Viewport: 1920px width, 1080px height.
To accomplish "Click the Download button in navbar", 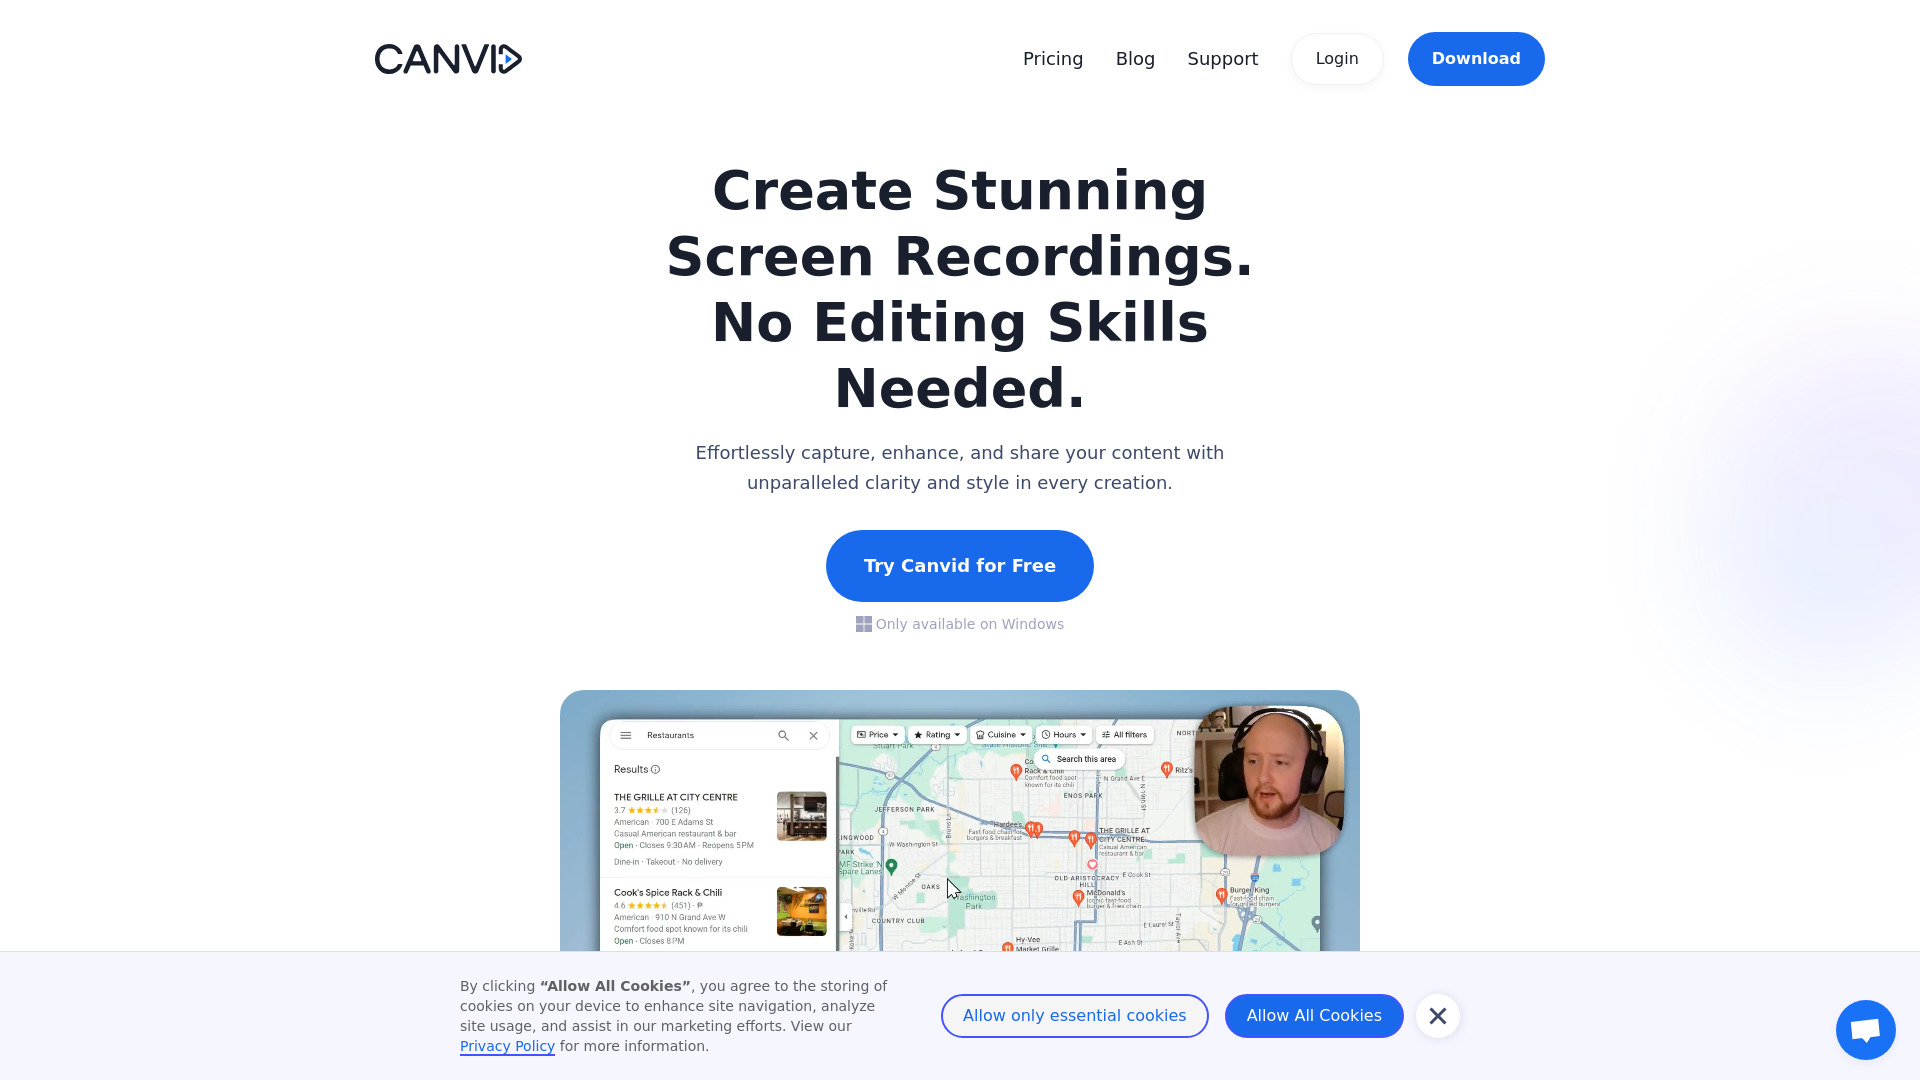I will [1476, 58].
